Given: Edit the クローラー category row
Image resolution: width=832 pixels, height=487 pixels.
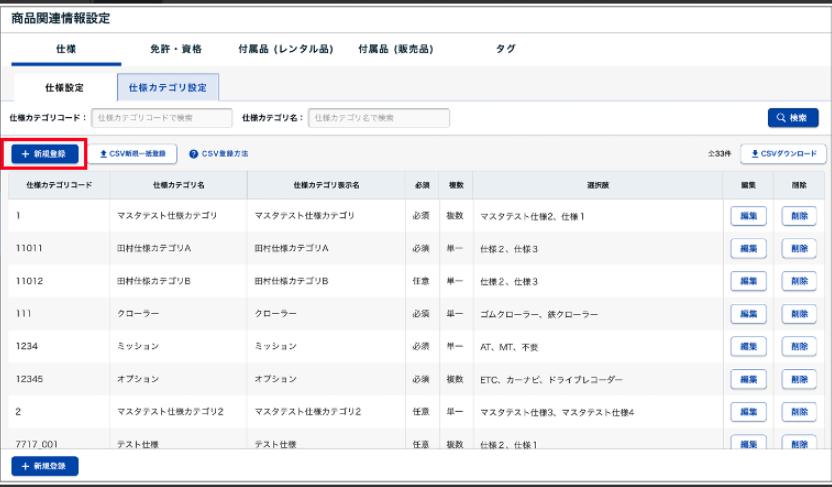Looking at the screenshot, I should [748, 314].
